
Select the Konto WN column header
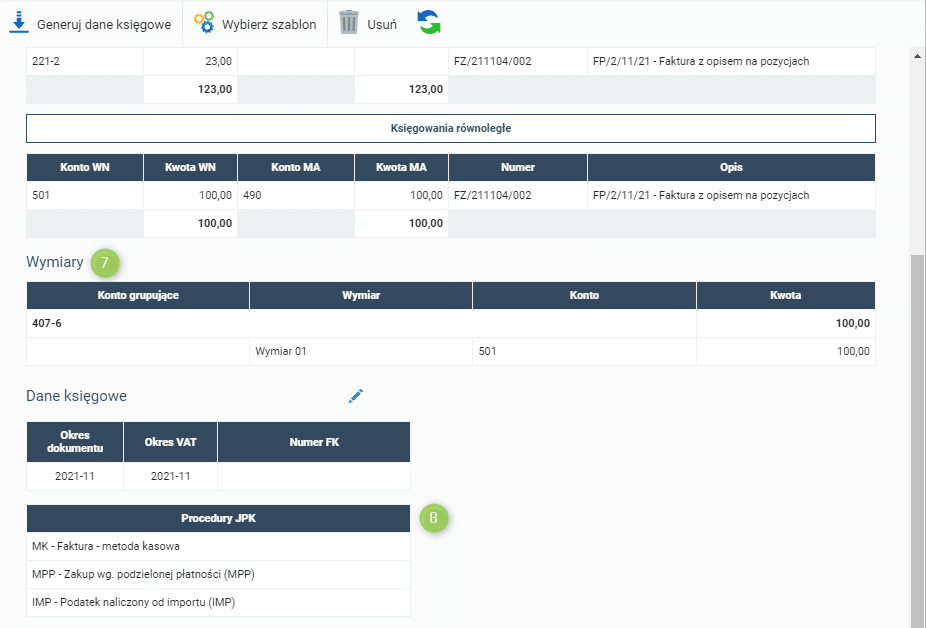(85, 167)
